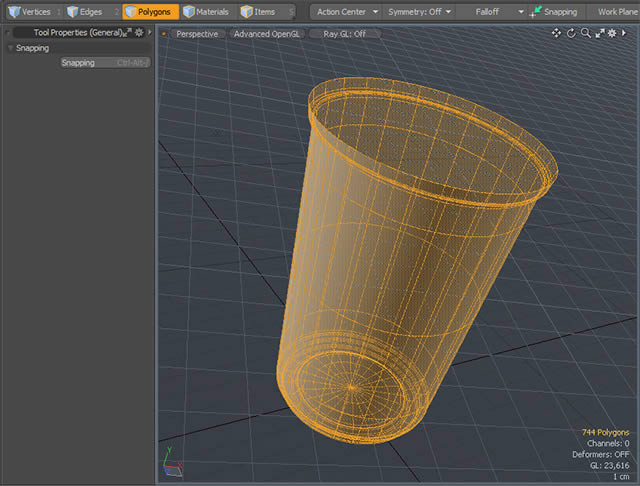Click the '744 Polygons' info text
Screen dimensions: 640x486
pyautogui.click(x=605, y=432)
